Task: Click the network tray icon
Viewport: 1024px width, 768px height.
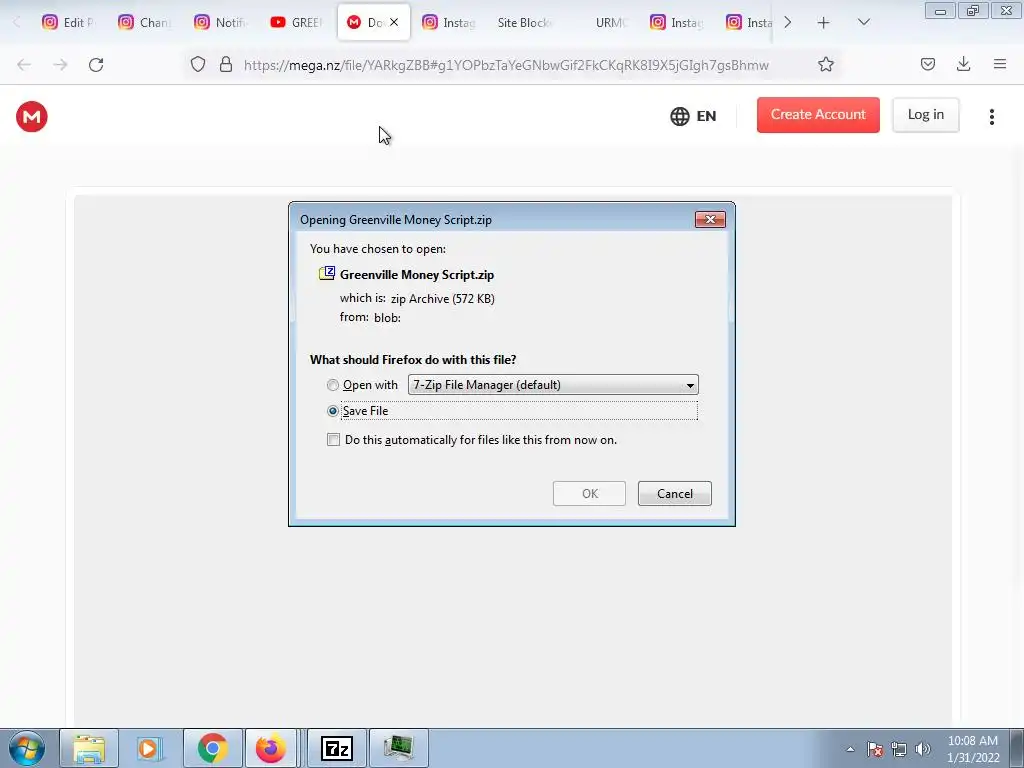Action: coord(899,749)
